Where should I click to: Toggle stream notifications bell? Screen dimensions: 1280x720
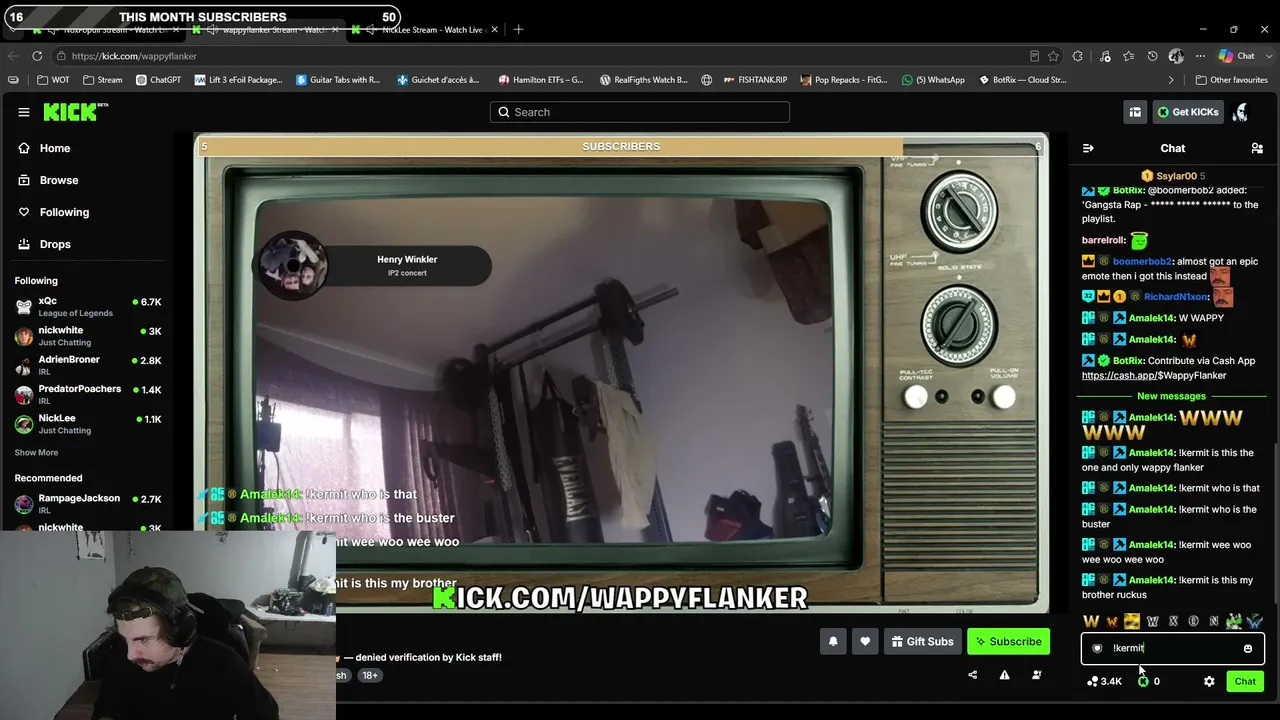[x=833, y=641]
